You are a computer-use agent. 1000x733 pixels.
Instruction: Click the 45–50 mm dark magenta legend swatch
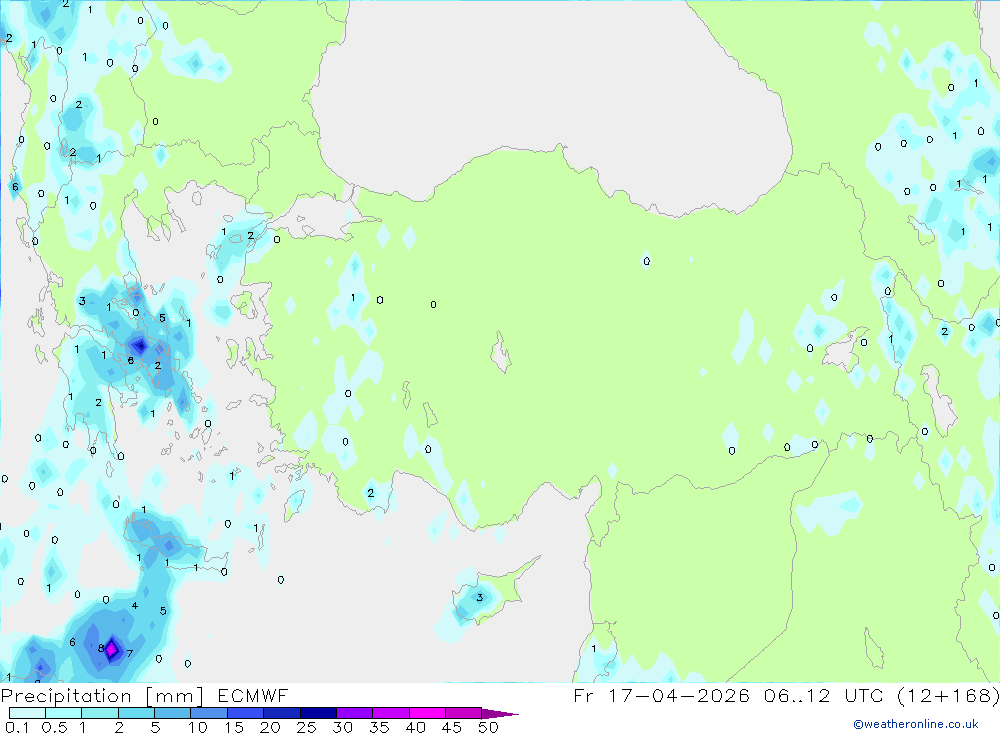(x=463, y=713)
